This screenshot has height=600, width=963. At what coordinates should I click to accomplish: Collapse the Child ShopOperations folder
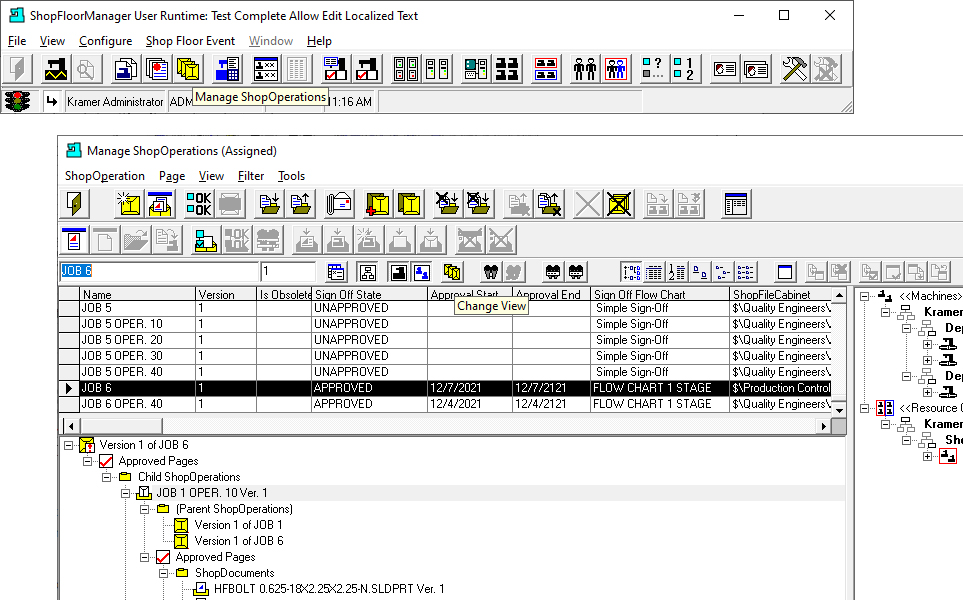click(x=107, y=477)
